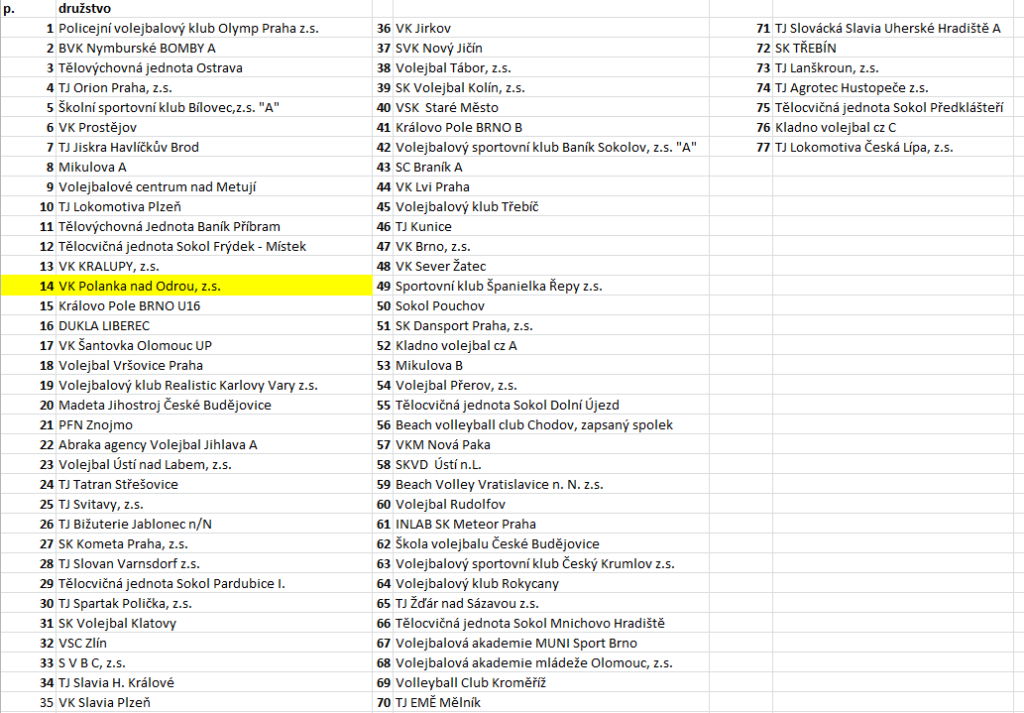Click the PFN Znojmo cell
This screenshot has height=713, width=1024.
pos(95,425)
